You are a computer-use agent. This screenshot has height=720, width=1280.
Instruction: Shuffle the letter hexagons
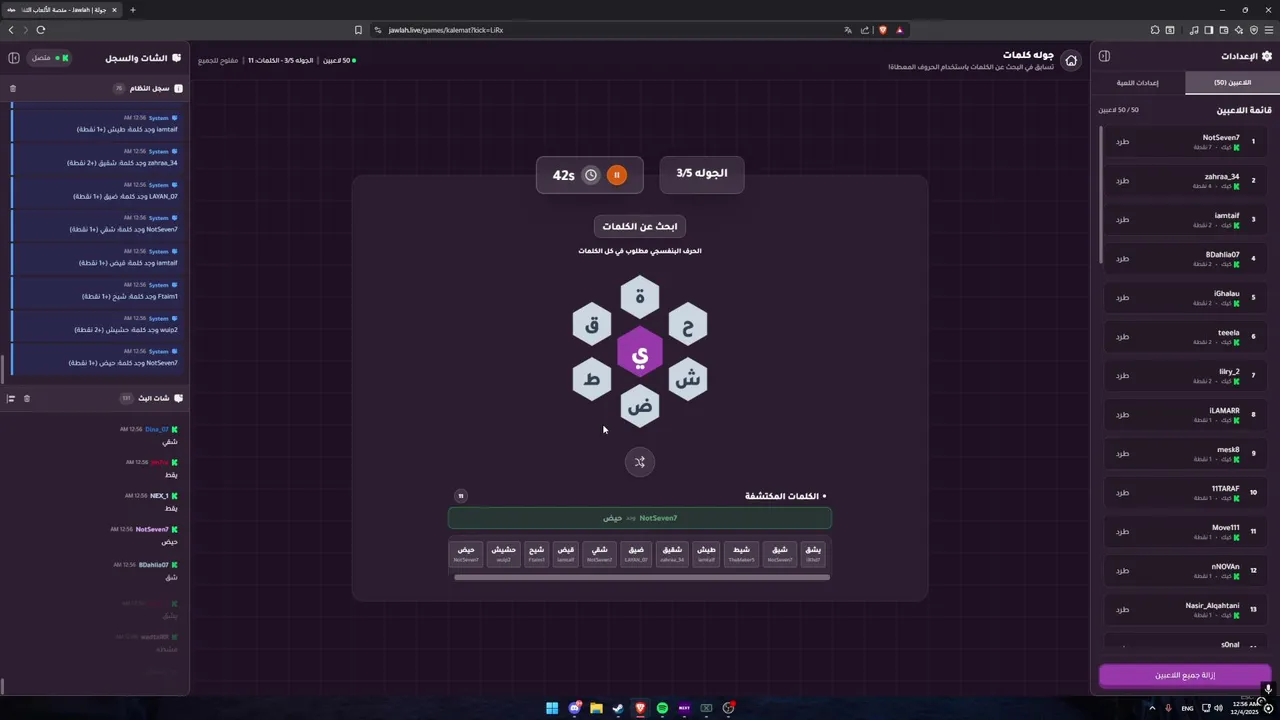coord(640,462)
